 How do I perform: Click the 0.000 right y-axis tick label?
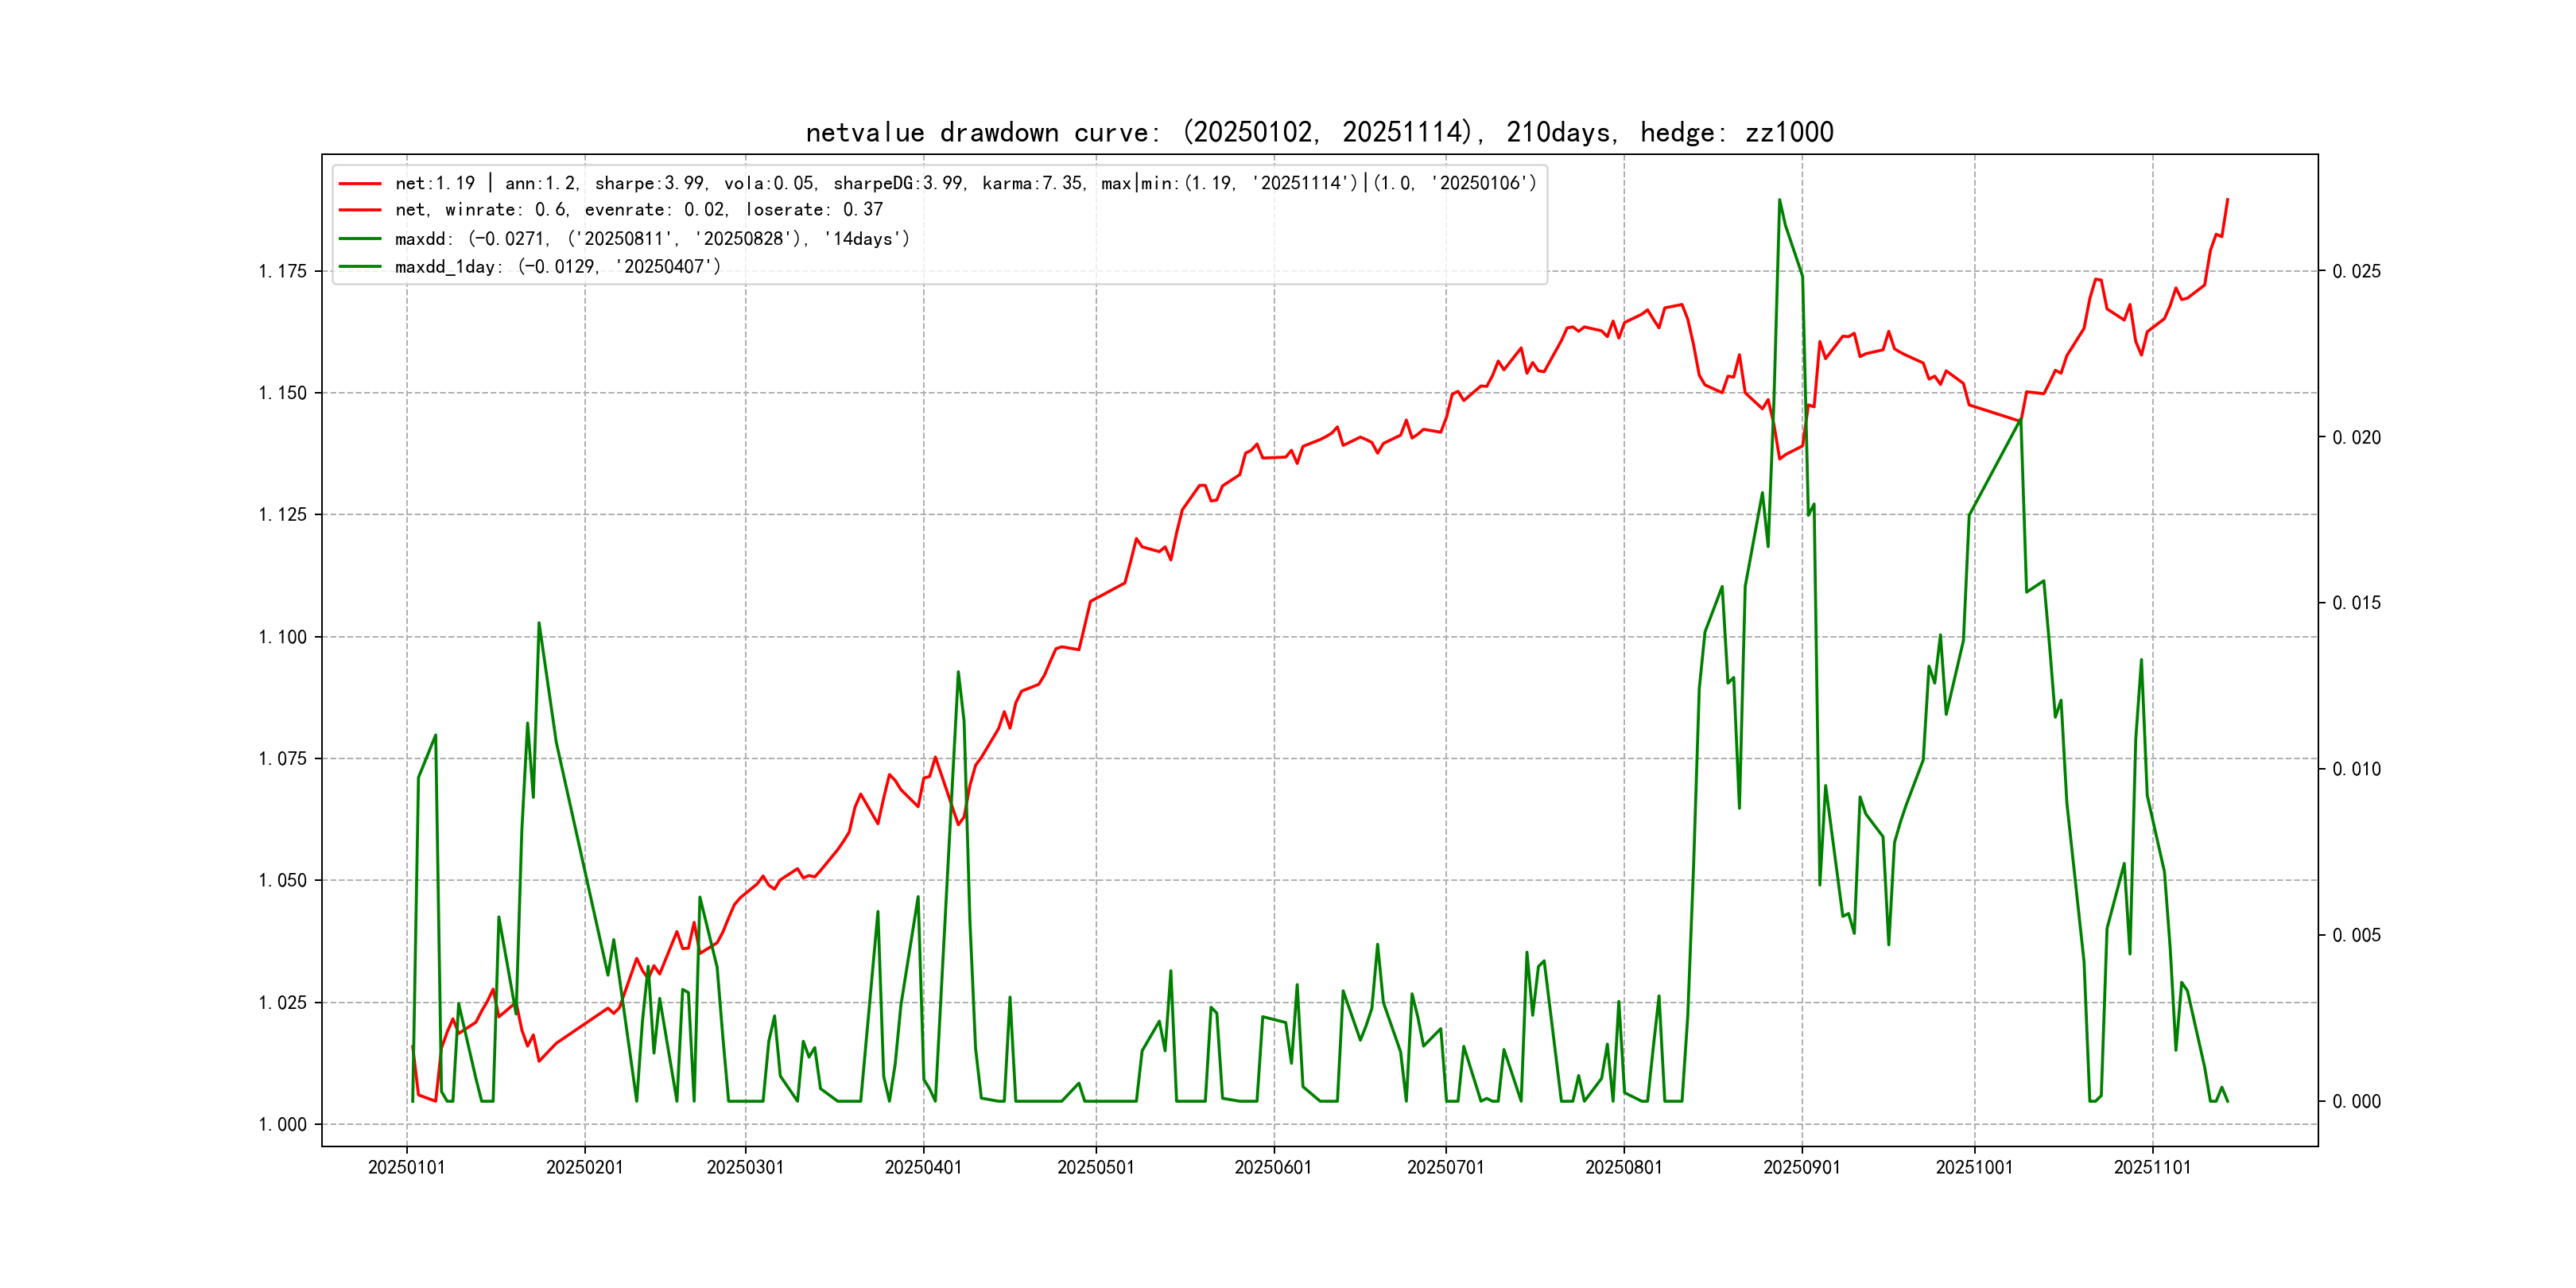click(2356, 1101)
